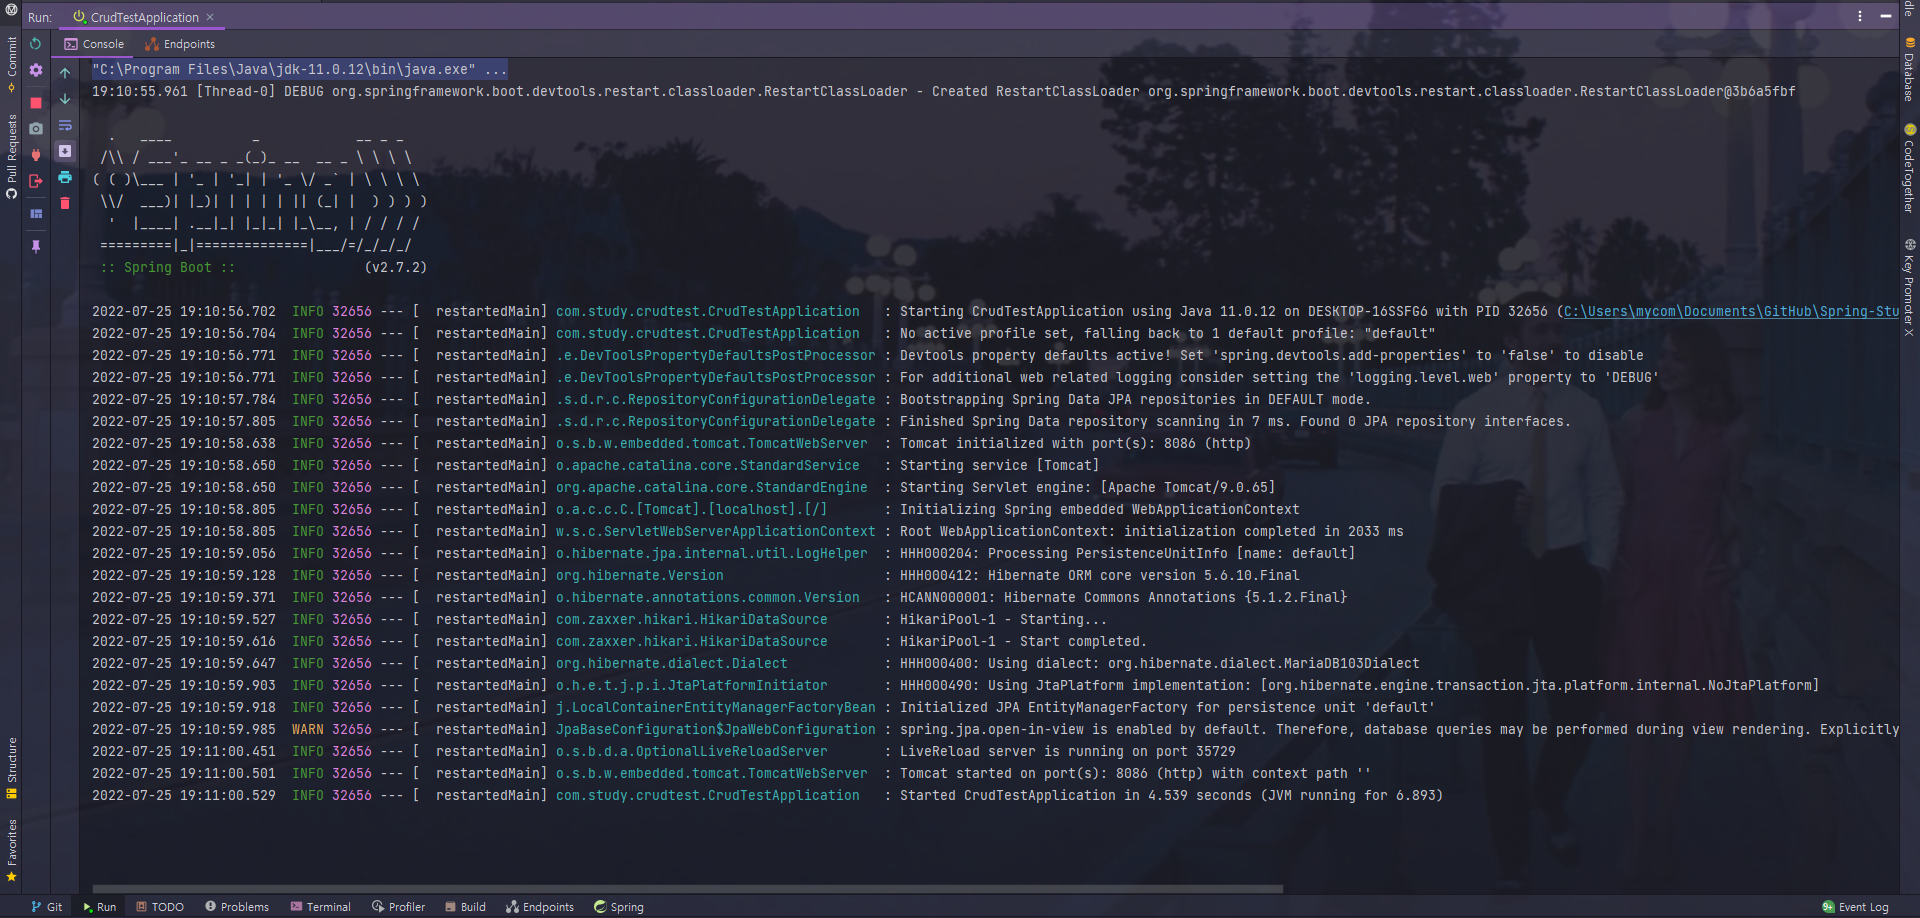Open the Key Promoter X tool window
This screenshot has height=918, width=1920.
click(1909, 288)
